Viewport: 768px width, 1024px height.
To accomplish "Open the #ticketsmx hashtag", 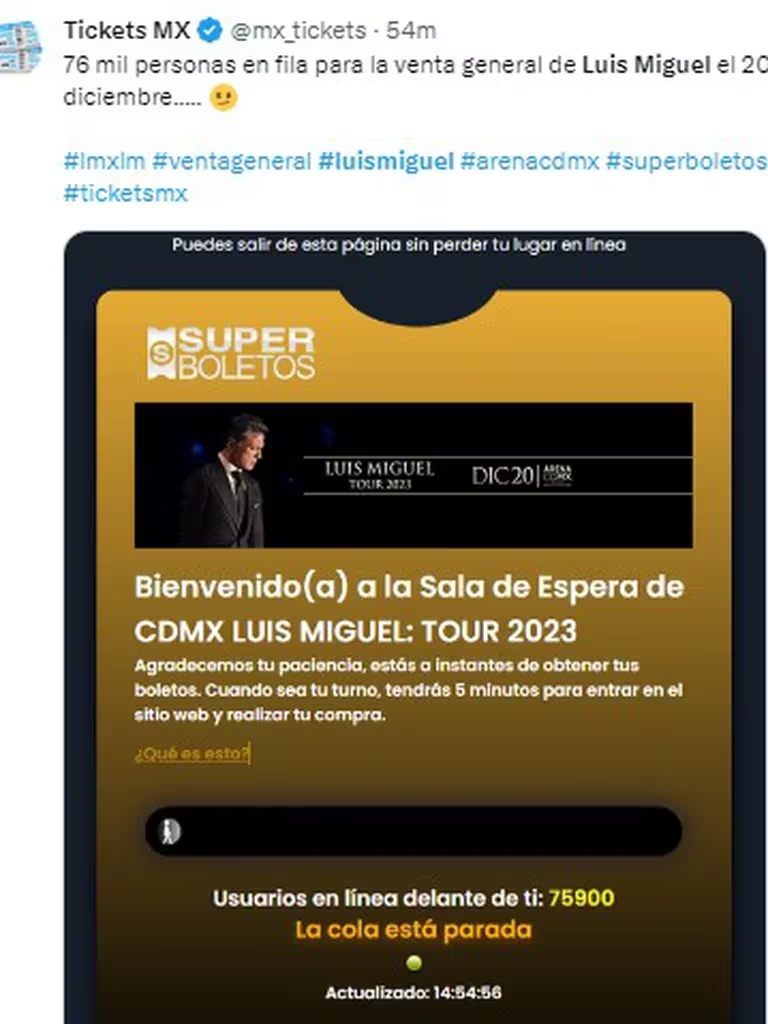I will pos(125,193).
